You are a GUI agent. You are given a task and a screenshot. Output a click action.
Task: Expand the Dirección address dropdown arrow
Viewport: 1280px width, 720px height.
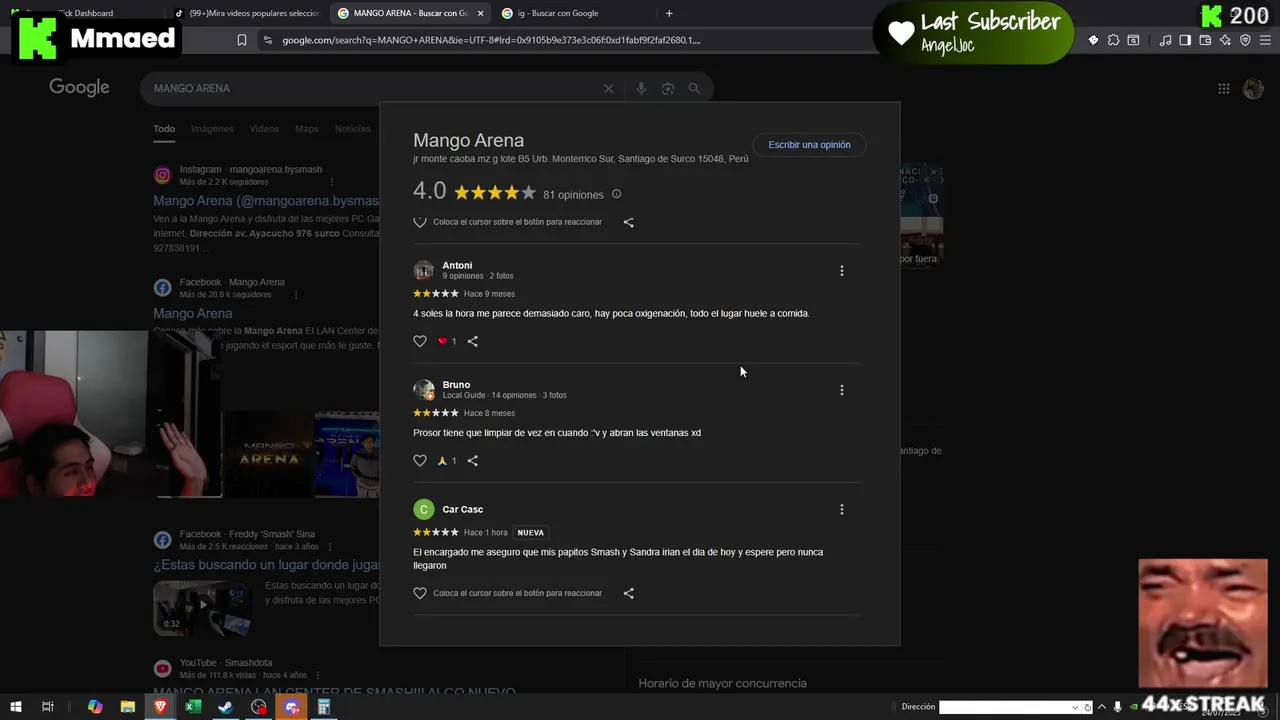click(1076, 707)
